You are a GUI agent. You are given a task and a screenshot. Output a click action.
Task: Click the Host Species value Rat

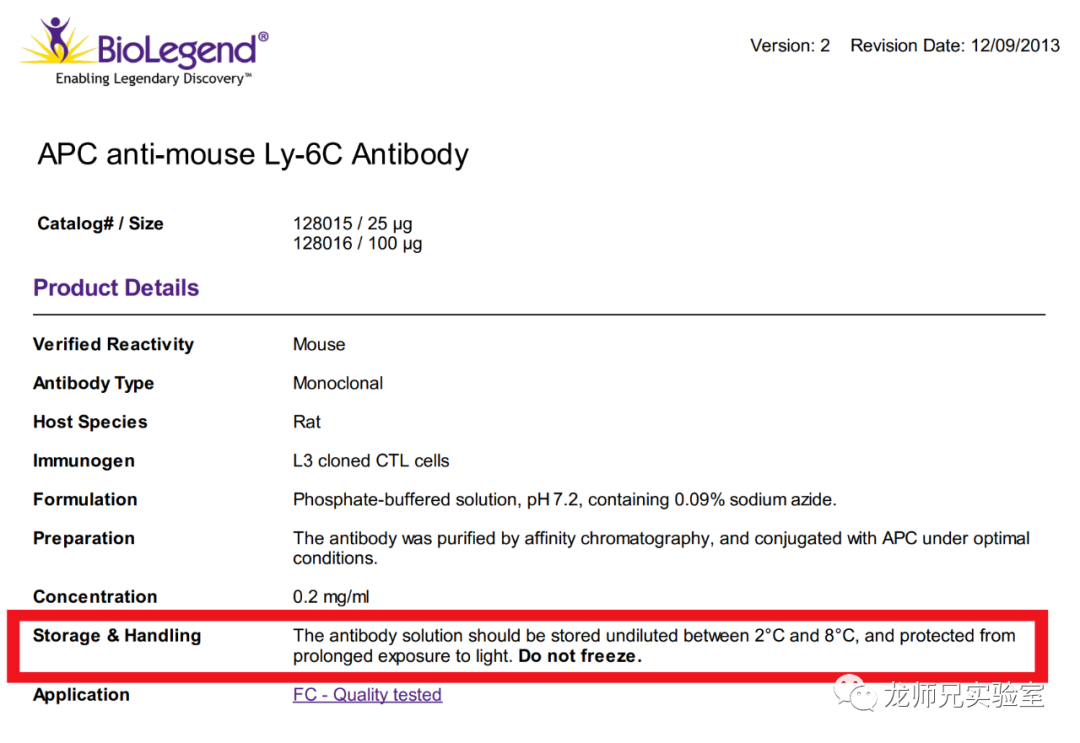(x=307, y=422)
